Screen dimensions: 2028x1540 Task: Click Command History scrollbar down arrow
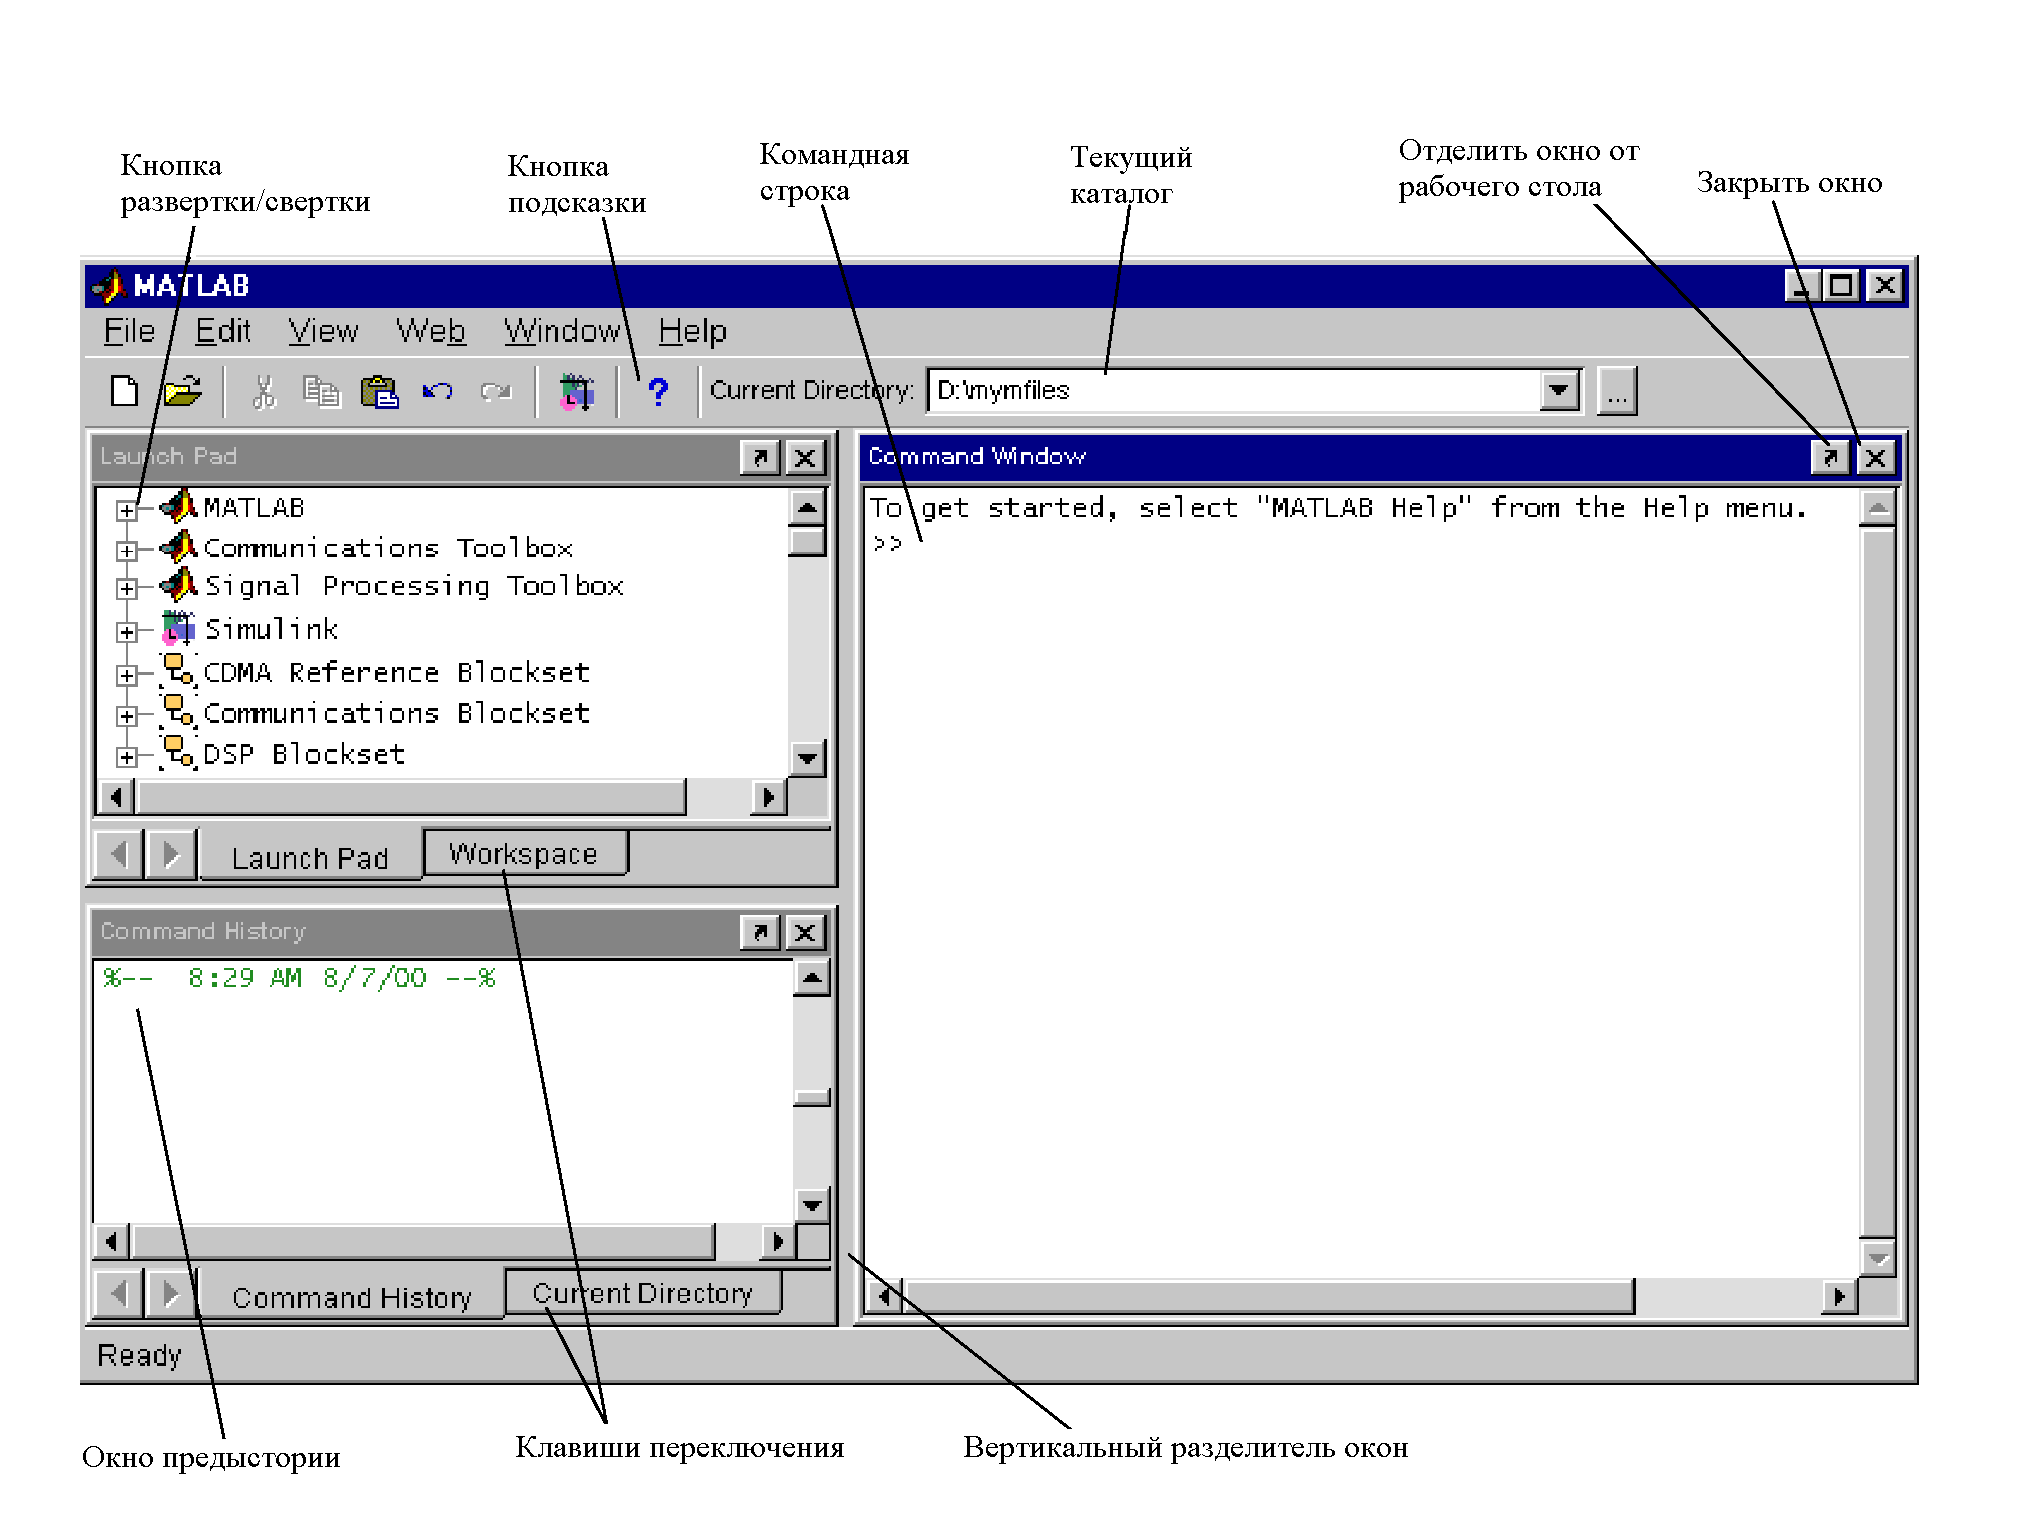tap(812, 1205)
